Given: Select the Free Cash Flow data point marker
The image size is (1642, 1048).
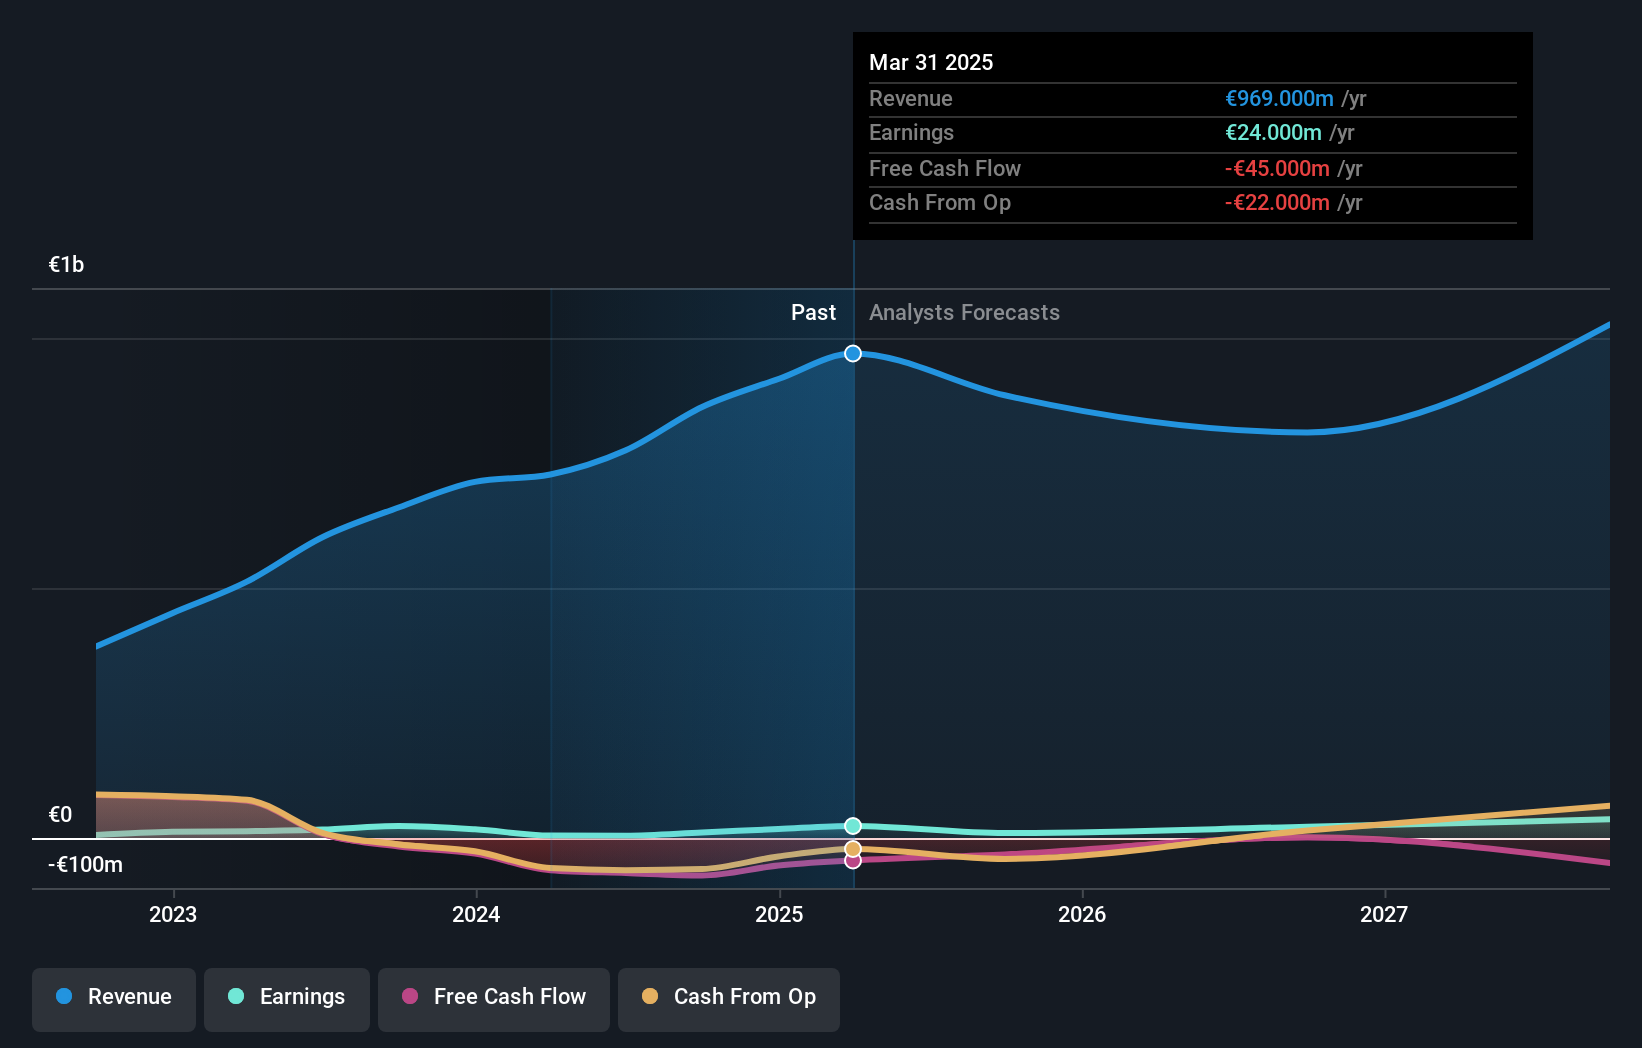Looking at the screenshot, I should tap(853, 860).
